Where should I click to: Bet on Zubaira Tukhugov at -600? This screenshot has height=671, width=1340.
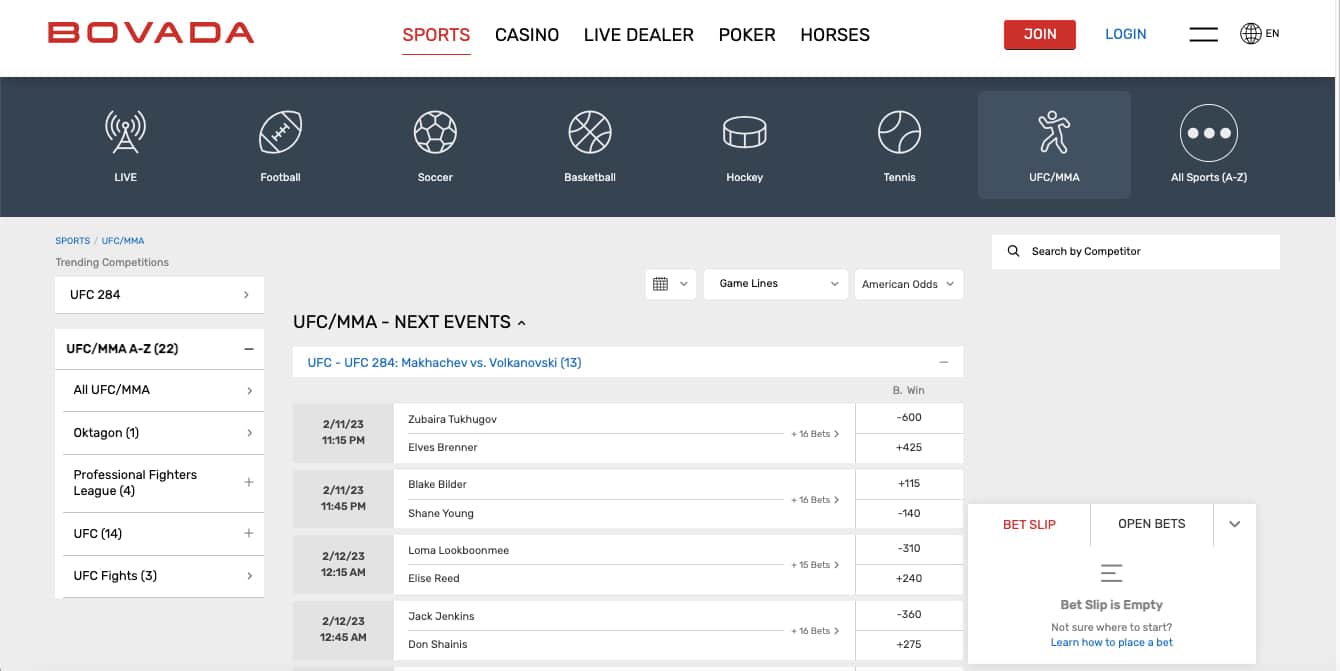coord(910,418)
